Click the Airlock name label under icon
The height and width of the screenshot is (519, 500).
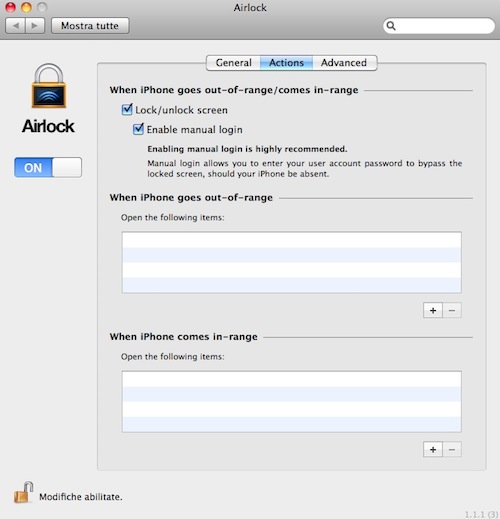[x=48, y=126]
